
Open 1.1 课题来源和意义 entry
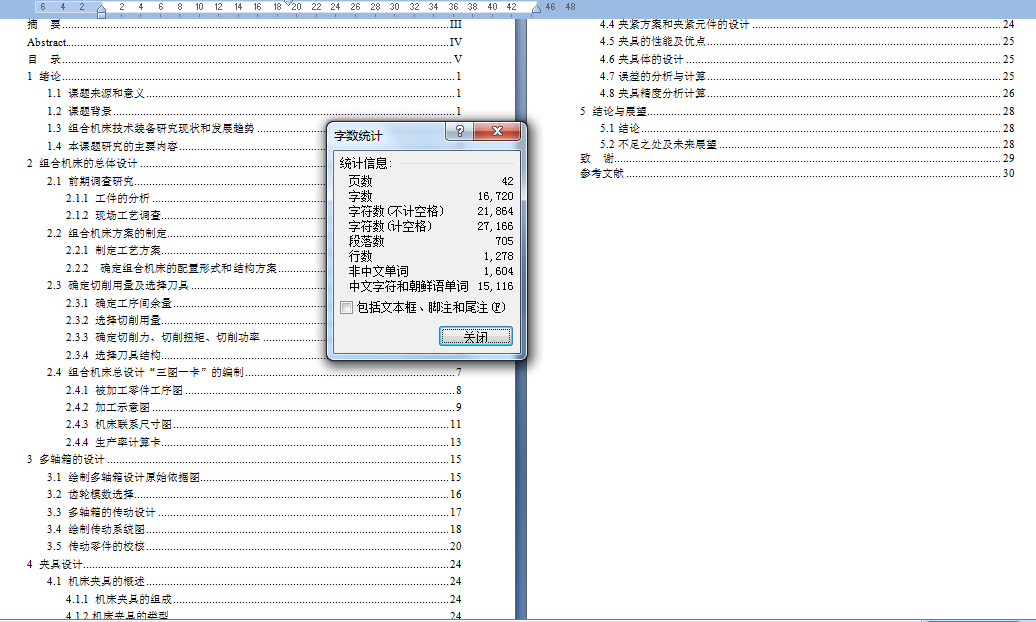254,93
